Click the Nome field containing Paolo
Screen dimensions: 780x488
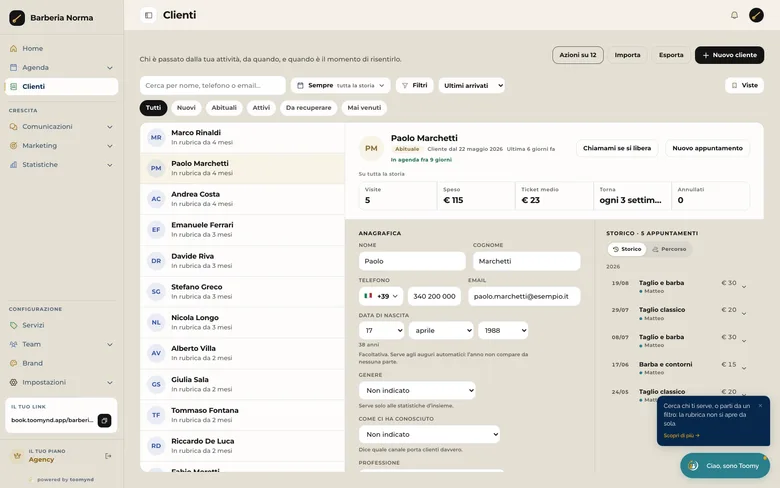point(412,261)
